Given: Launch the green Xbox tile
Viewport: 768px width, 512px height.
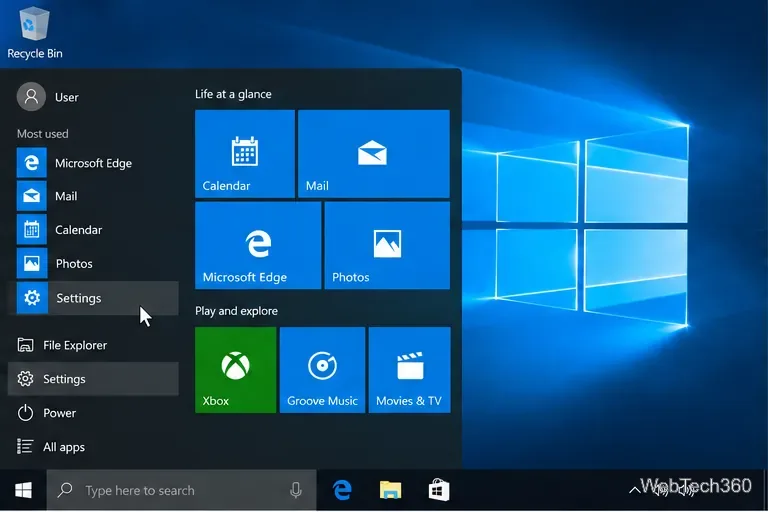Looking at the screenshot, I should point(236,370).
